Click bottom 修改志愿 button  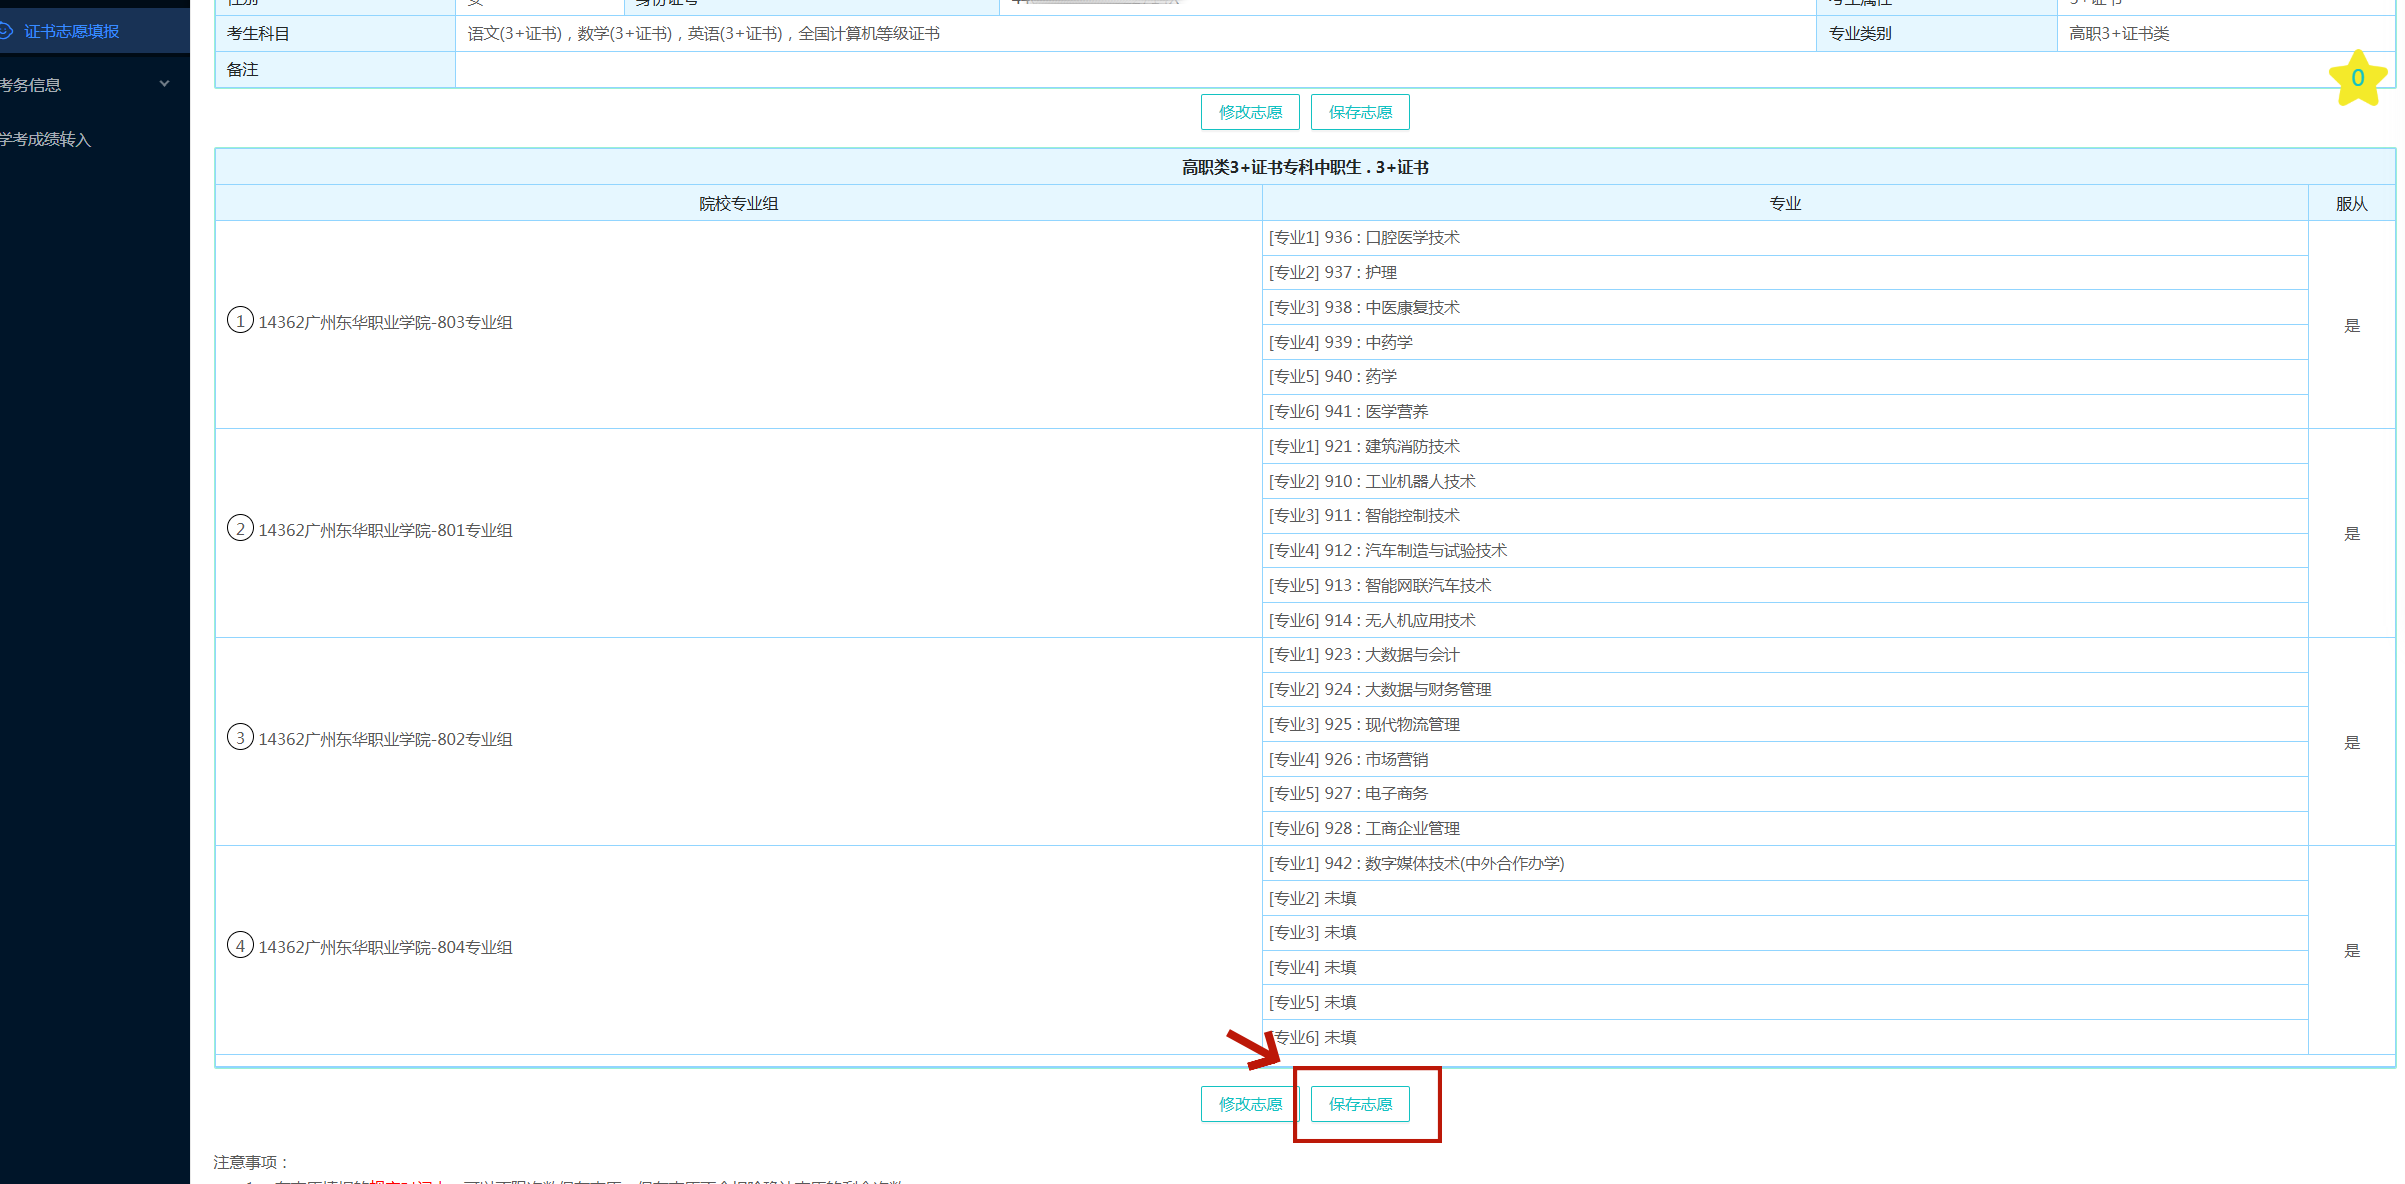click(x=1250, y=1104)
